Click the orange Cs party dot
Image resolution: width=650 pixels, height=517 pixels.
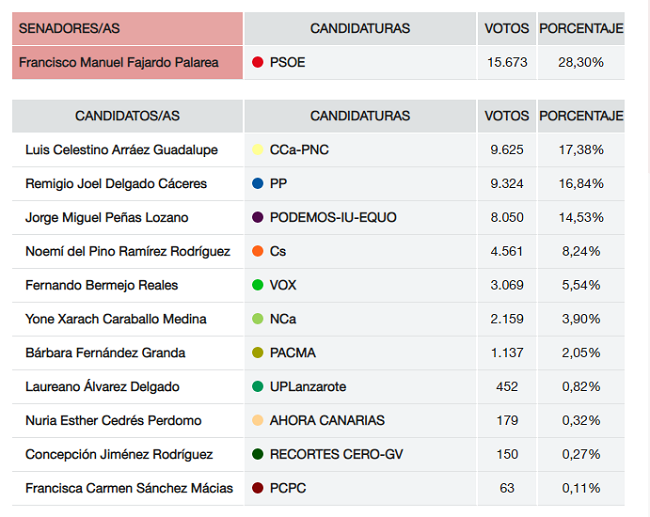tap(258, 252)
